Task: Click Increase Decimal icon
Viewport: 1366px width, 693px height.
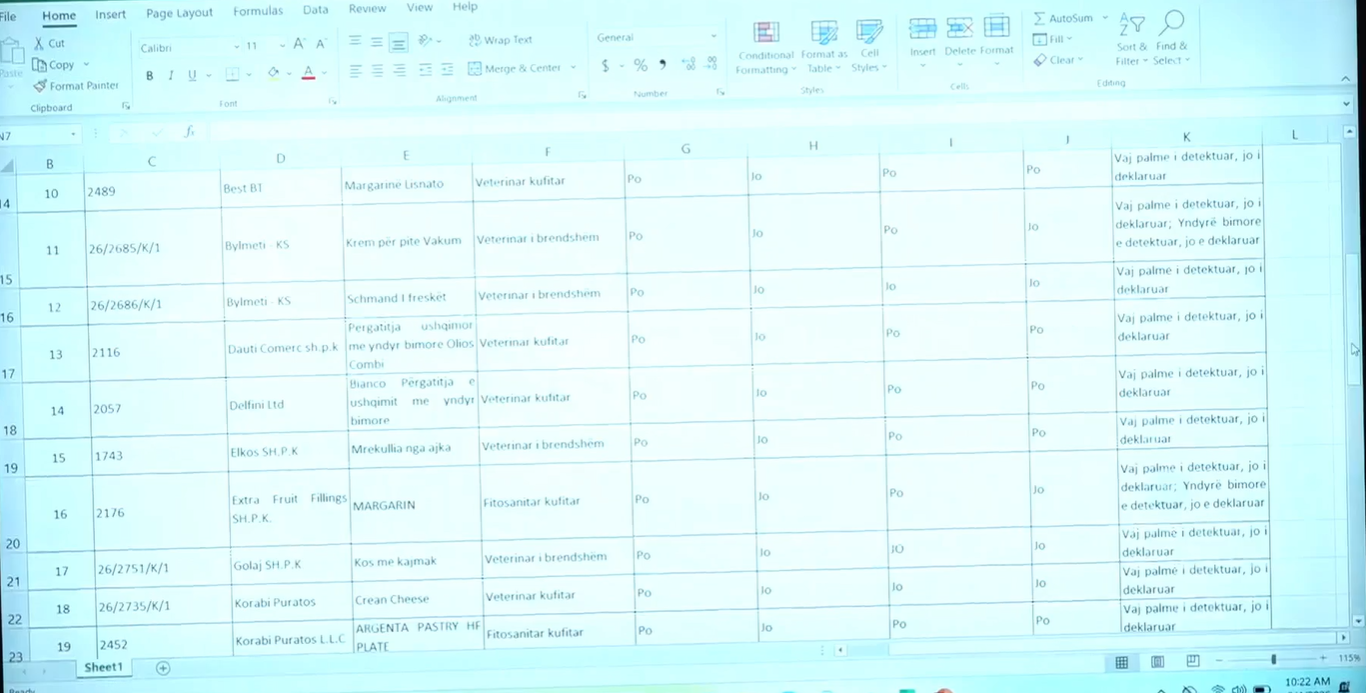Action: [x=688, y=64]
